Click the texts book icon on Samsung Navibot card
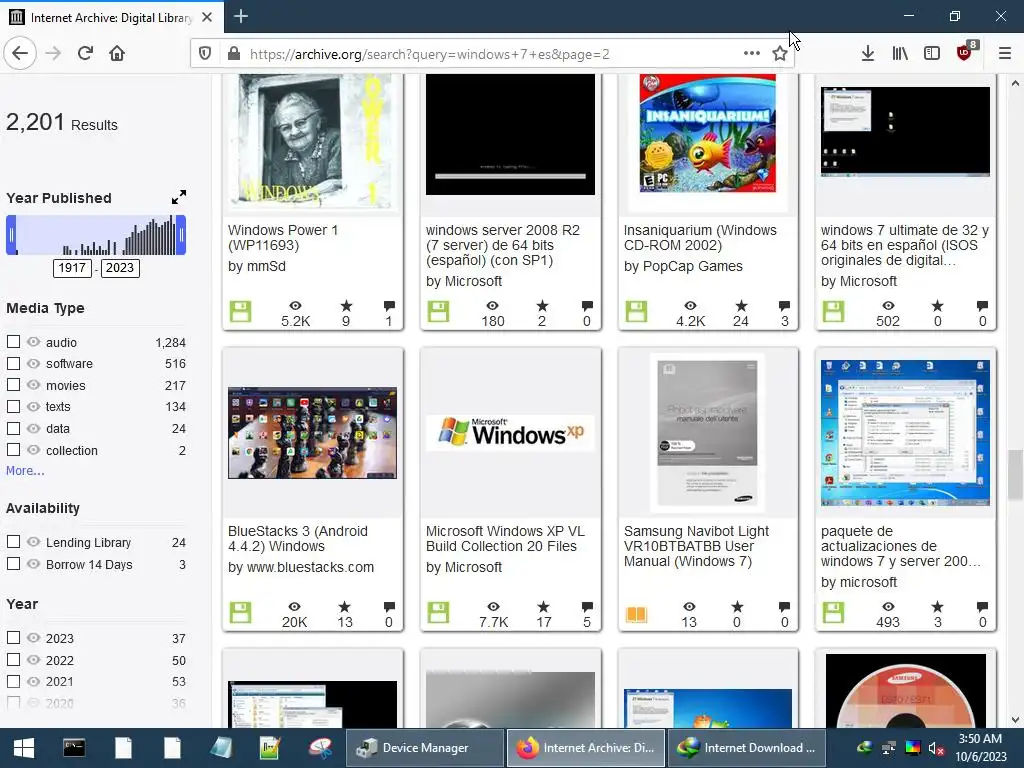 [636, 614]
